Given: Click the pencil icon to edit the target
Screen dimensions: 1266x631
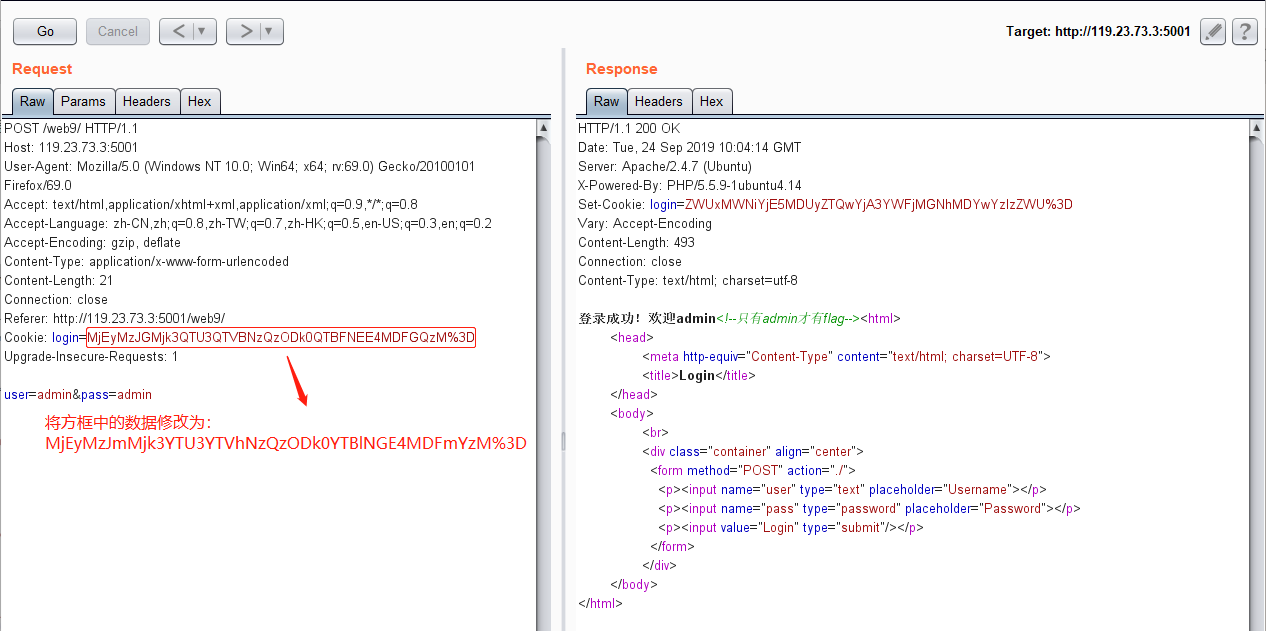Looking at the screenshot, I should click(x=1212, y=31).
